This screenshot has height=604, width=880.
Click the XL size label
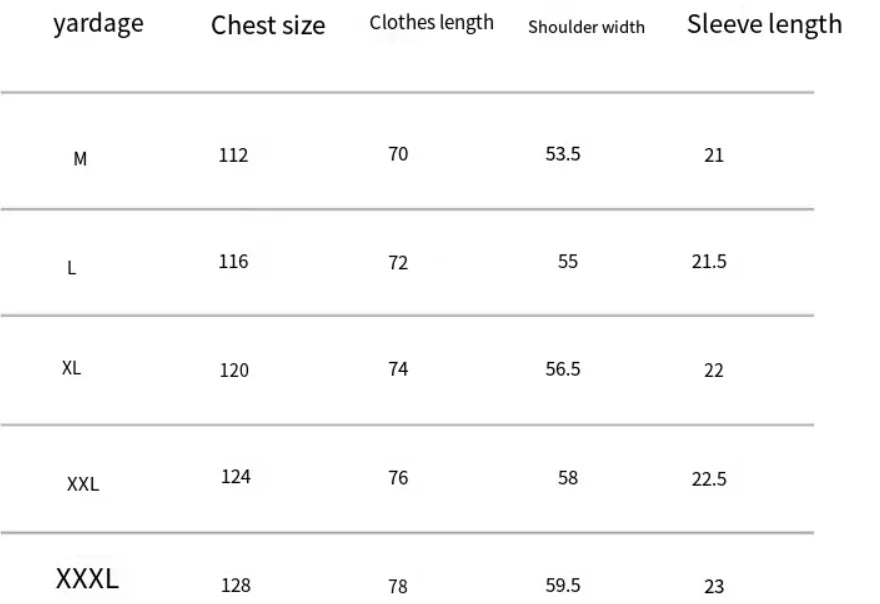coord(71,368)
